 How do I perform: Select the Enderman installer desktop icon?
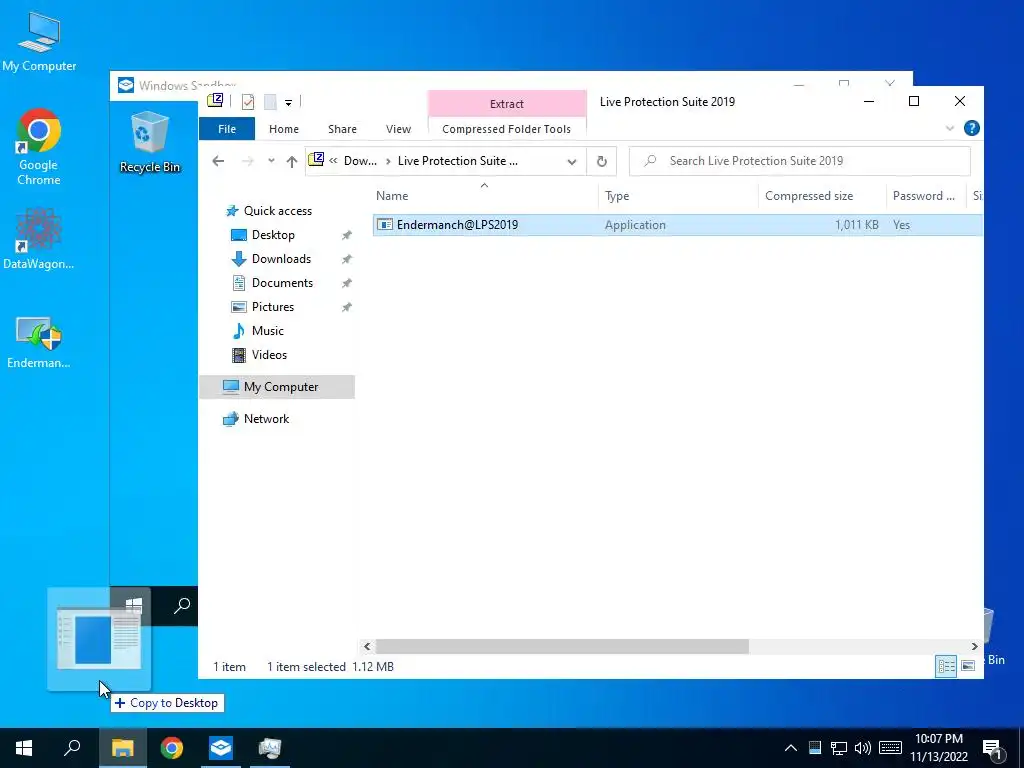pos(39,343)
